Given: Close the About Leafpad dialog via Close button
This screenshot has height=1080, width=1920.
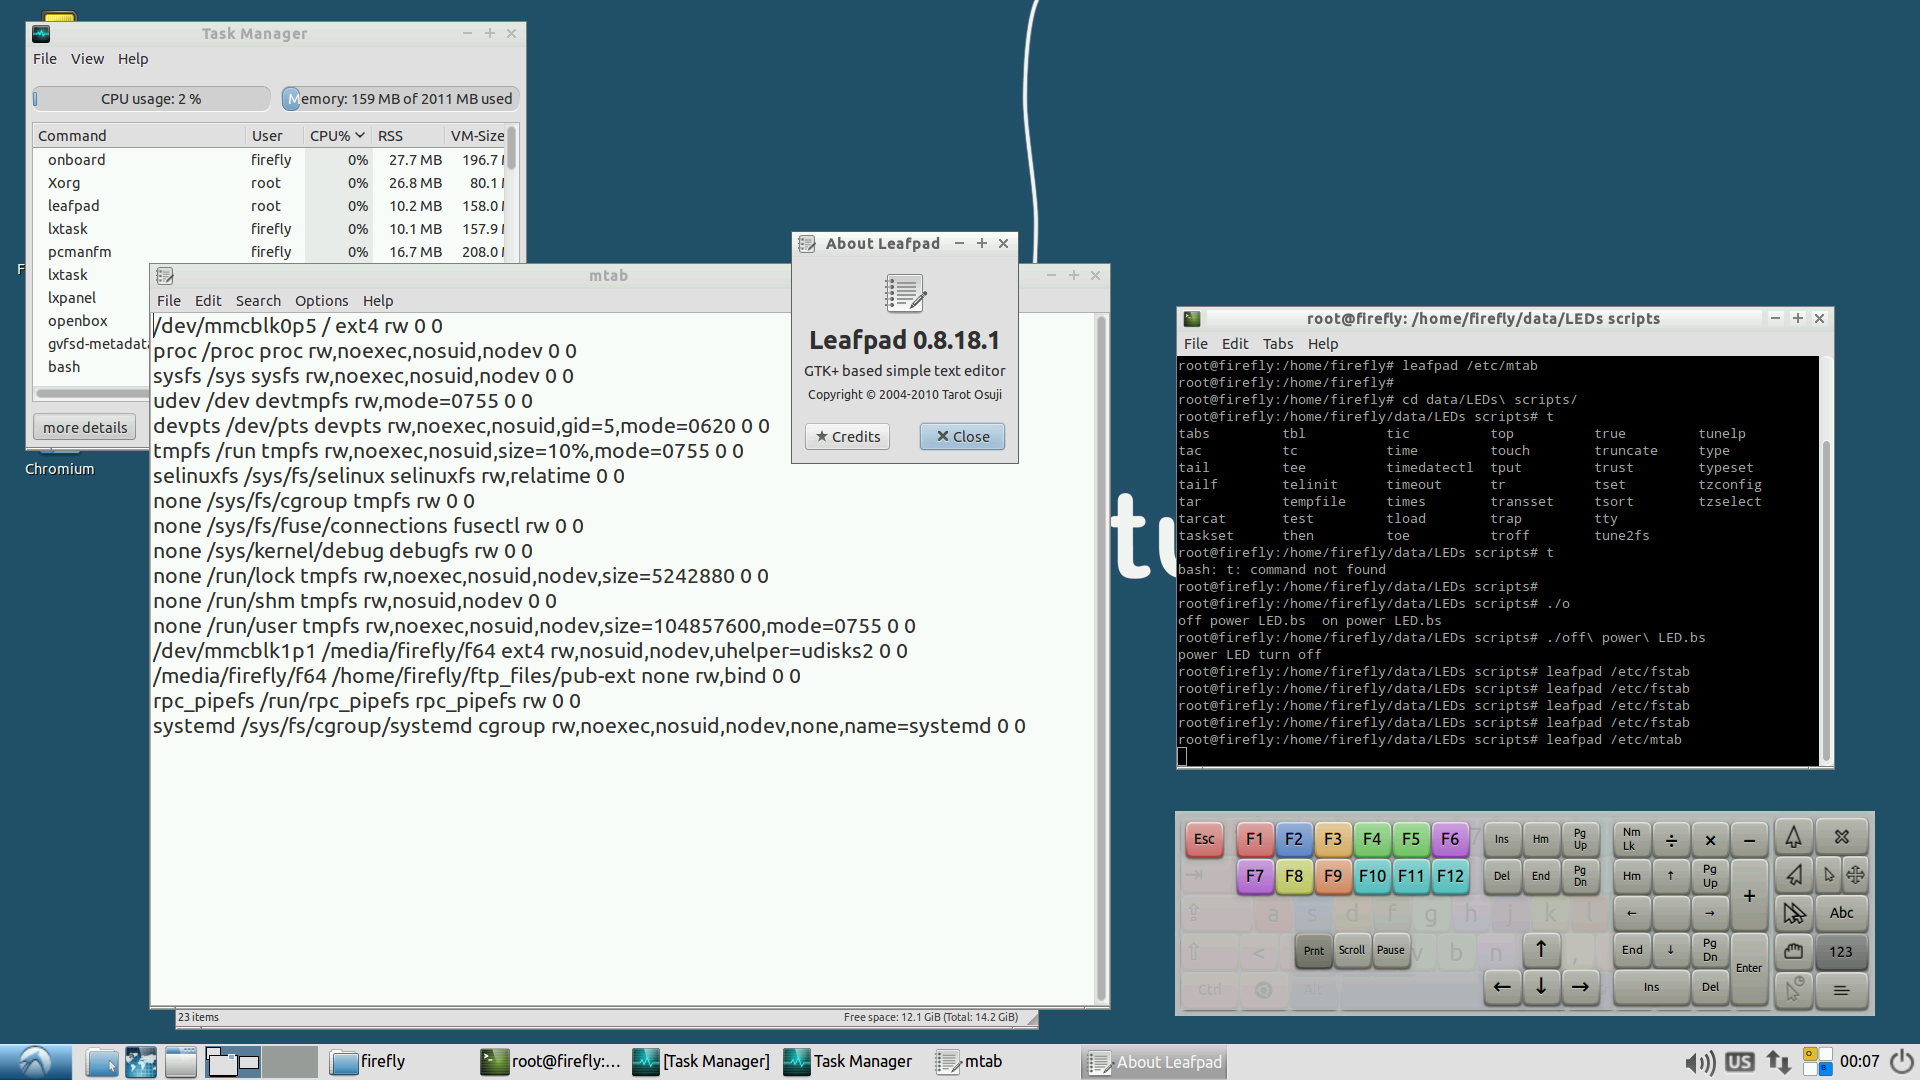Looking at the screenshot, I should click(x=962, y=437).
